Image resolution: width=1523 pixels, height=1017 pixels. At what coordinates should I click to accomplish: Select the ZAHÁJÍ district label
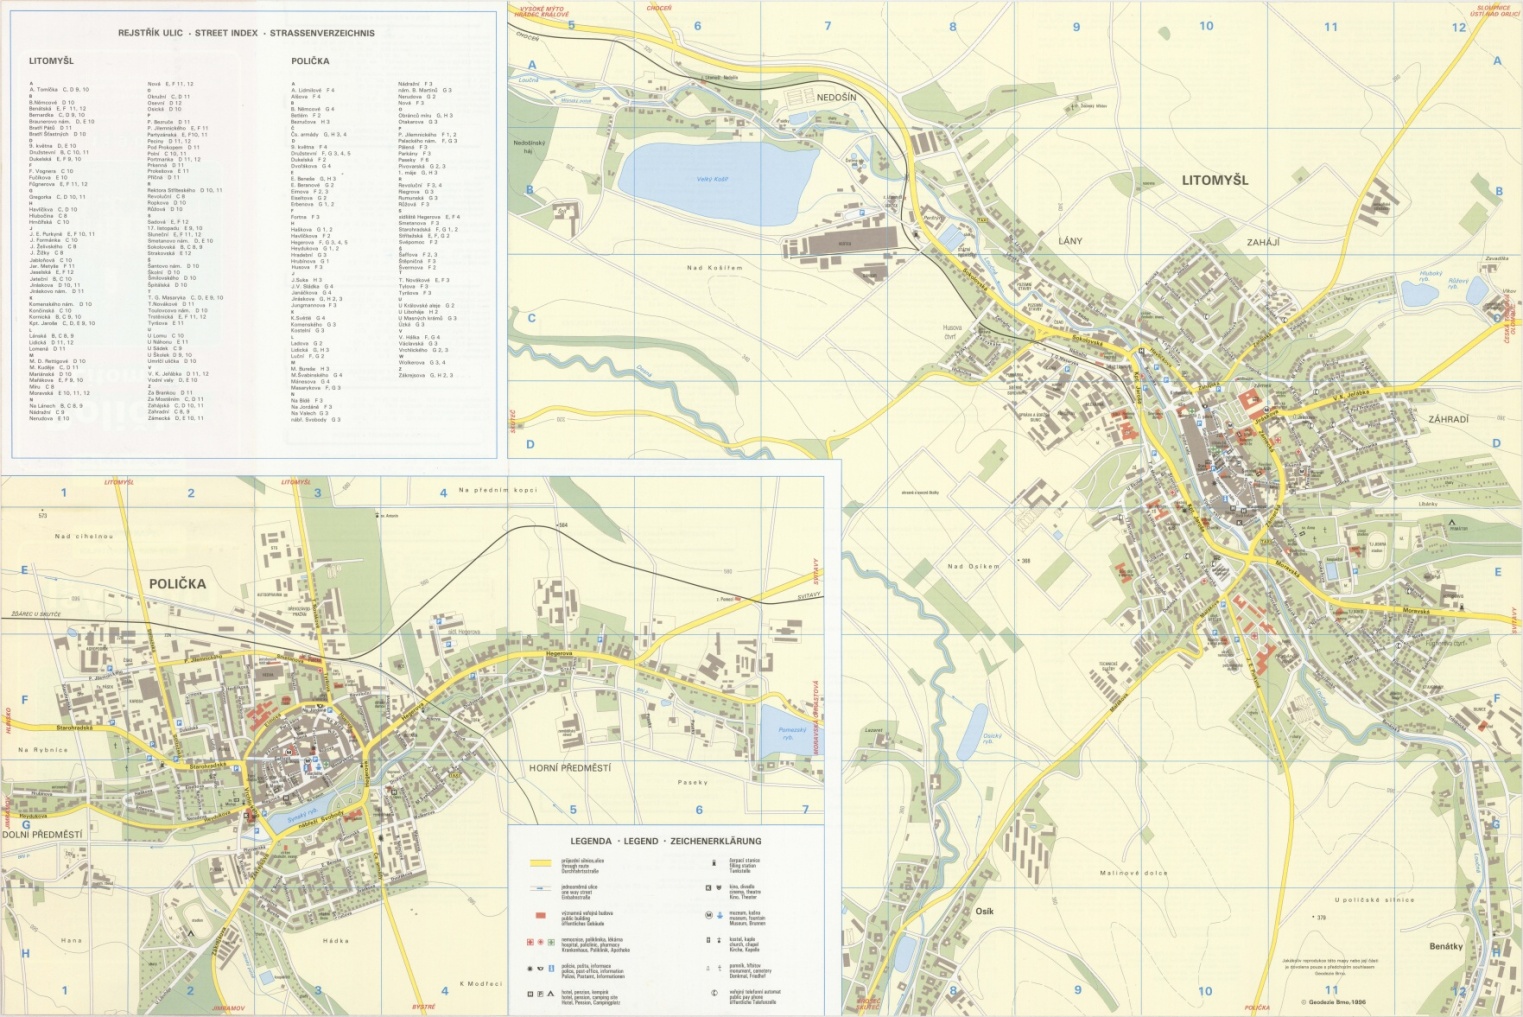coord(1263,242)
